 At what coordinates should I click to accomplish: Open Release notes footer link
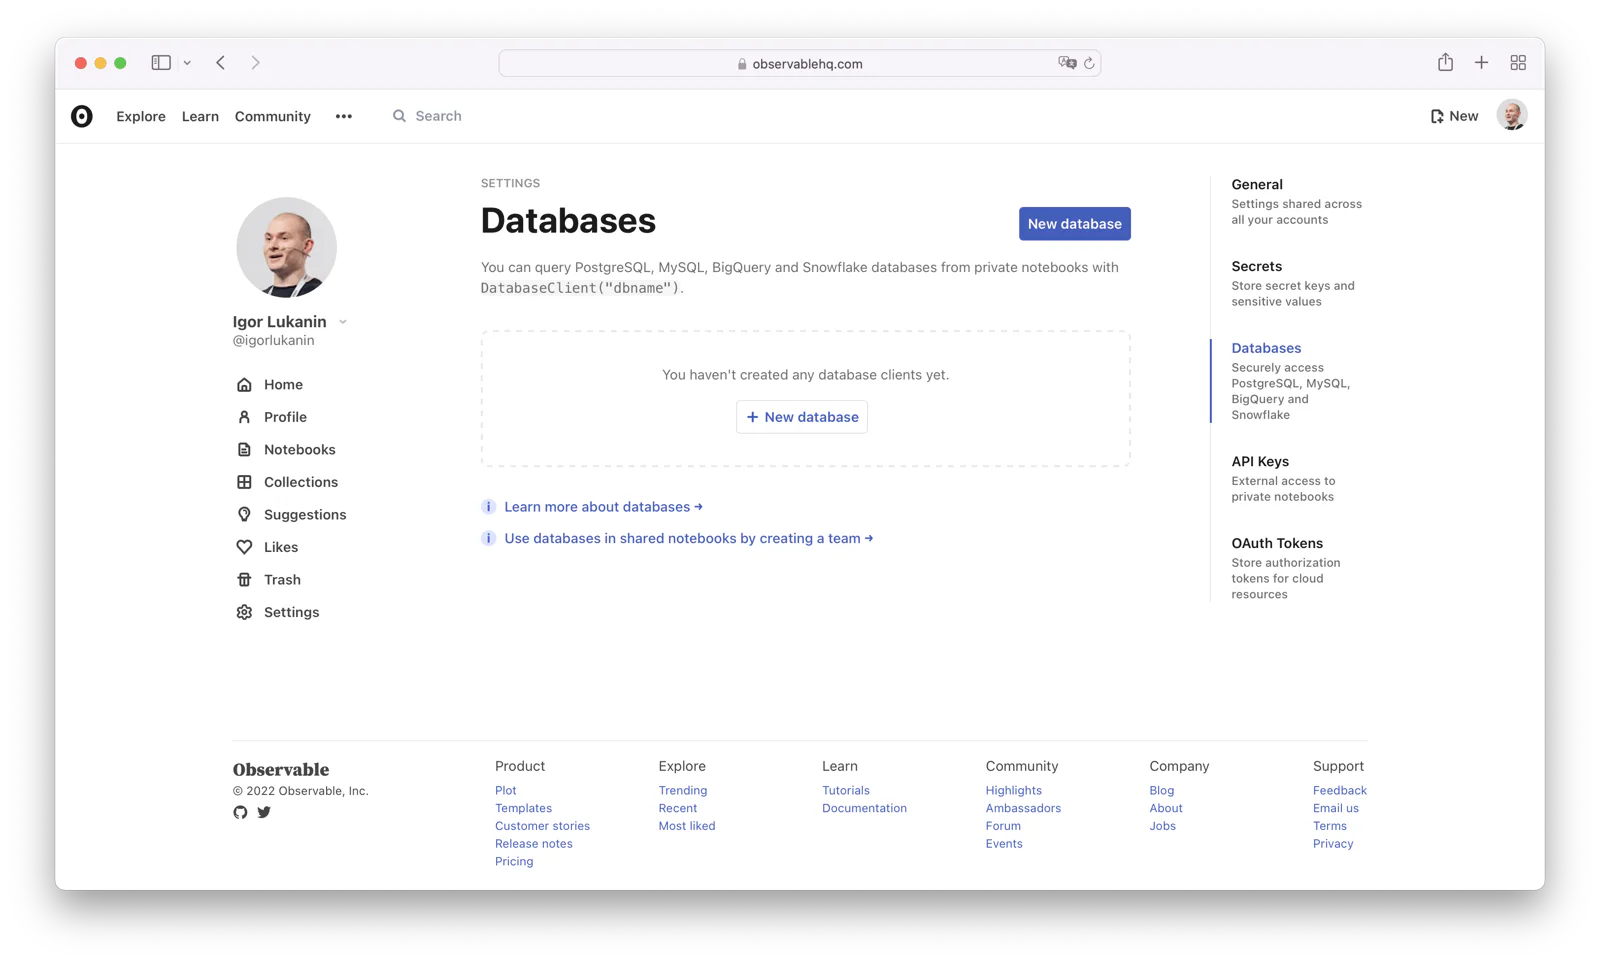534,844
